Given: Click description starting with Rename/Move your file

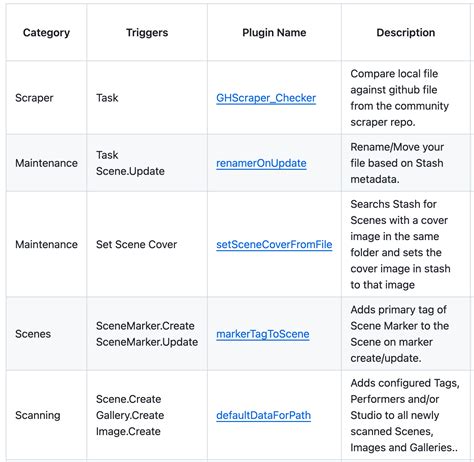Looking at the screenshot, I should [x=397, y=163].
